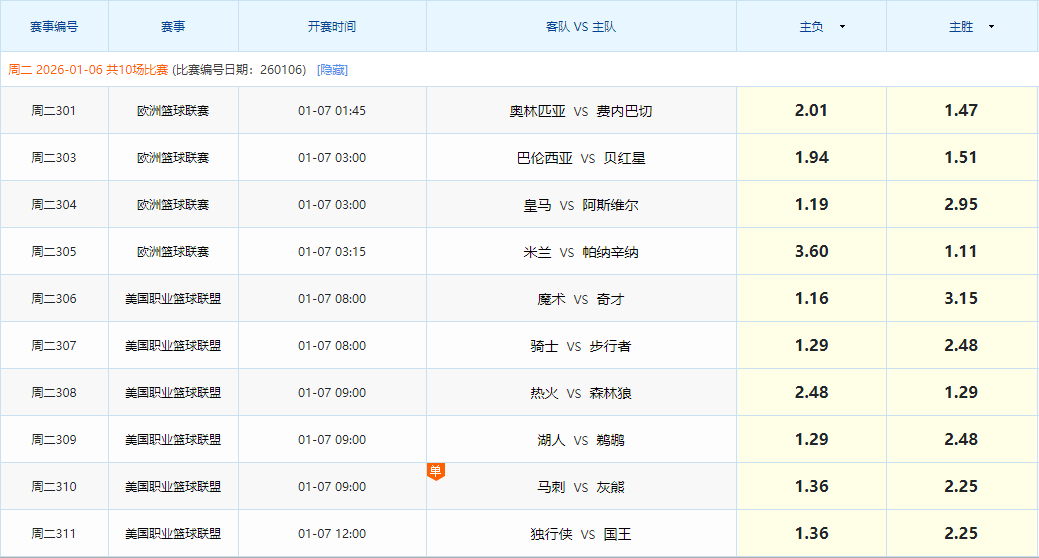Viewport: 1039px width, 558px height.
Task: Click the matchup 巴伦西亚 VS 贝红星
Action: (x=581, y=158)
